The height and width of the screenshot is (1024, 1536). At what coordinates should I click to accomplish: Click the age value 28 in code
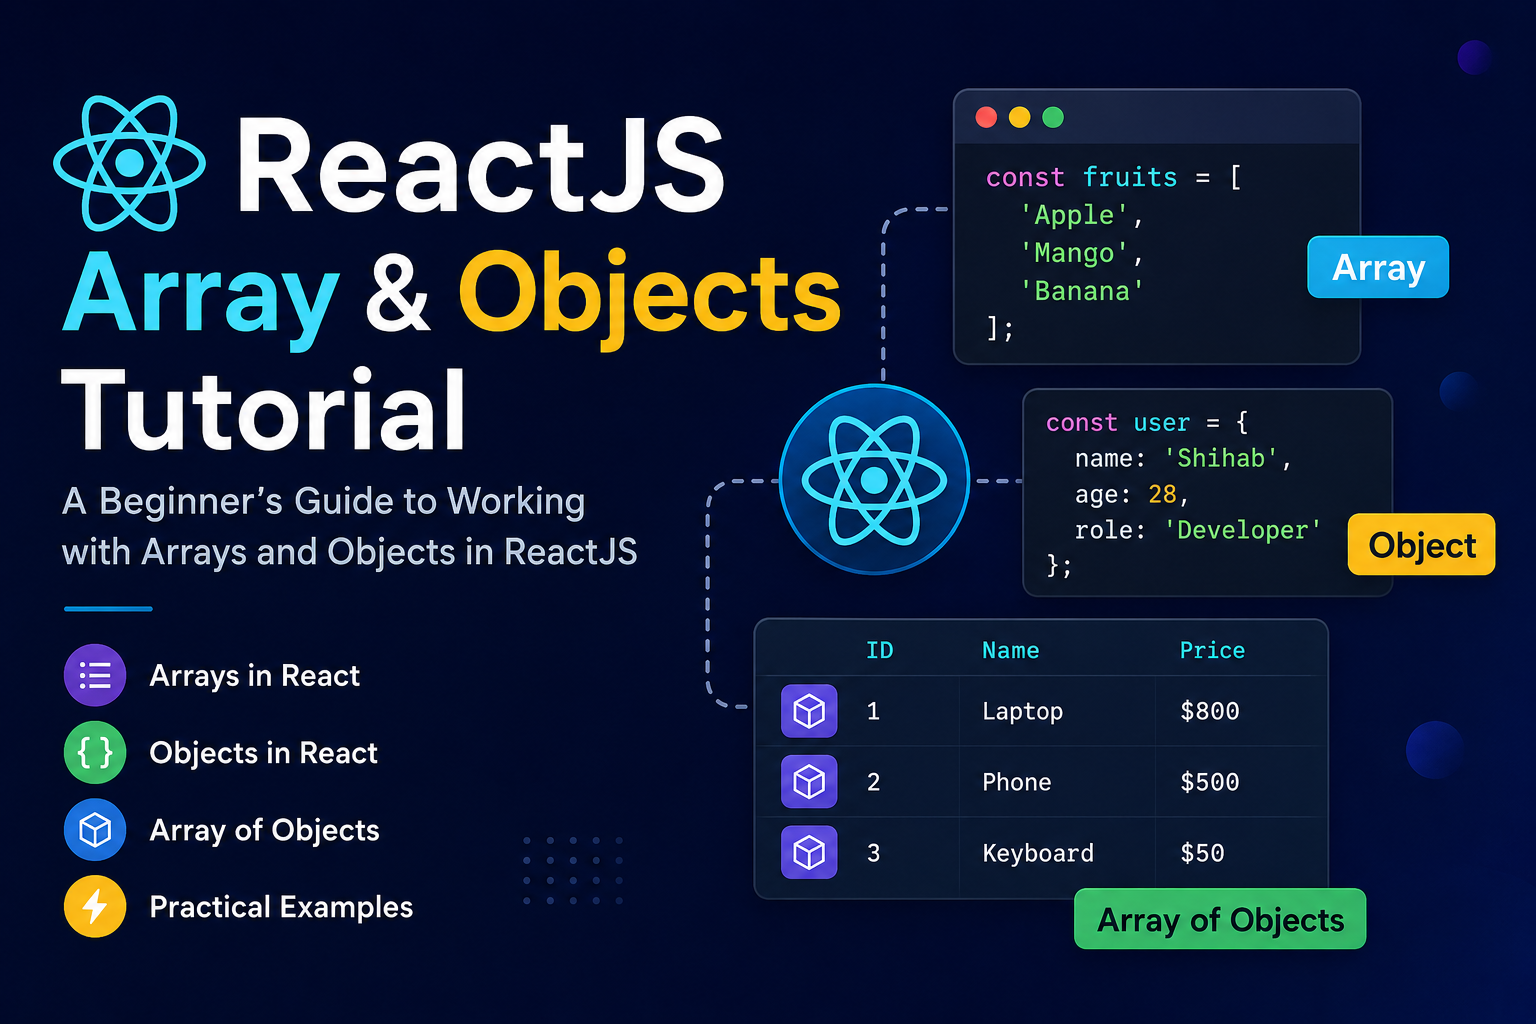pos(1162,494)
